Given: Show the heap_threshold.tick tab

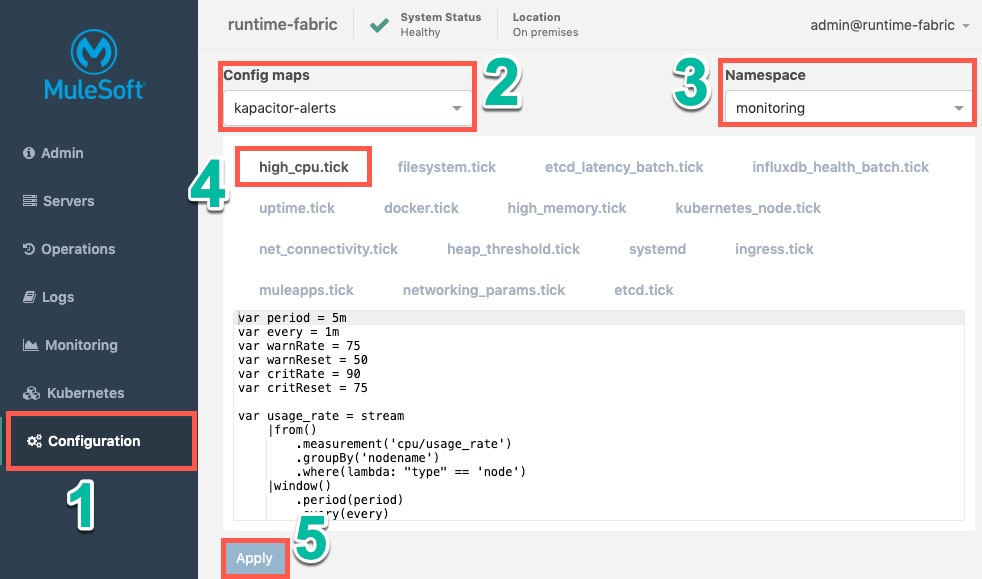Looking at the screenshot, I should click(513, 249).
